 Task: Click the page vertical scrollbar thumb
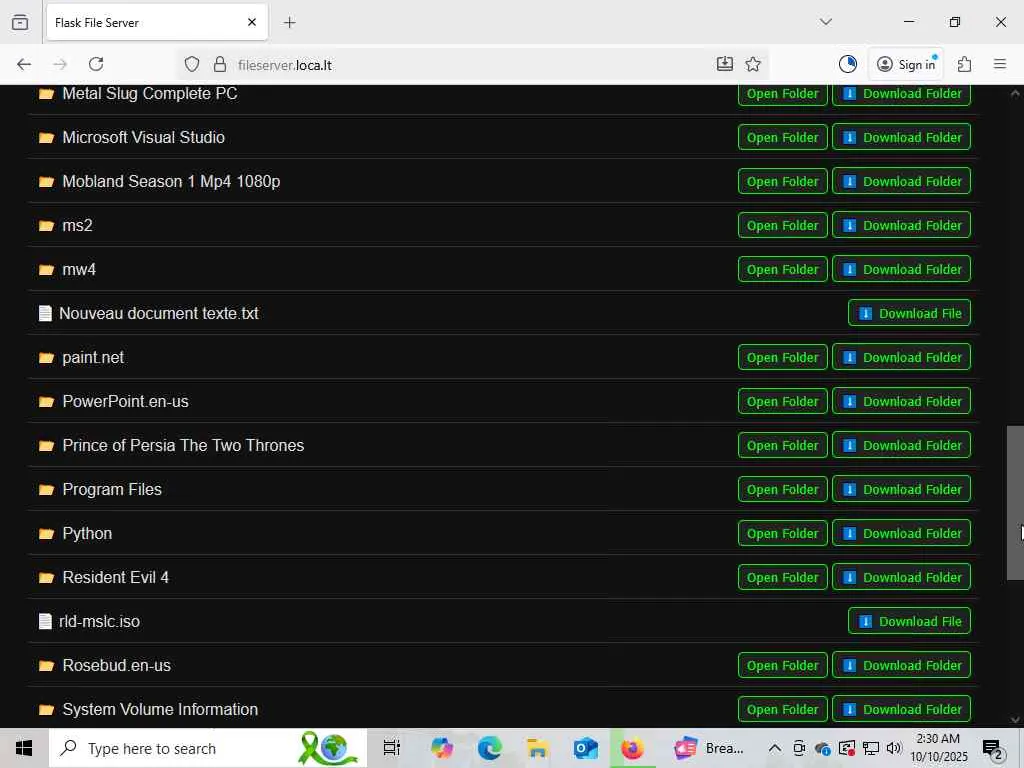(1015, 503)
